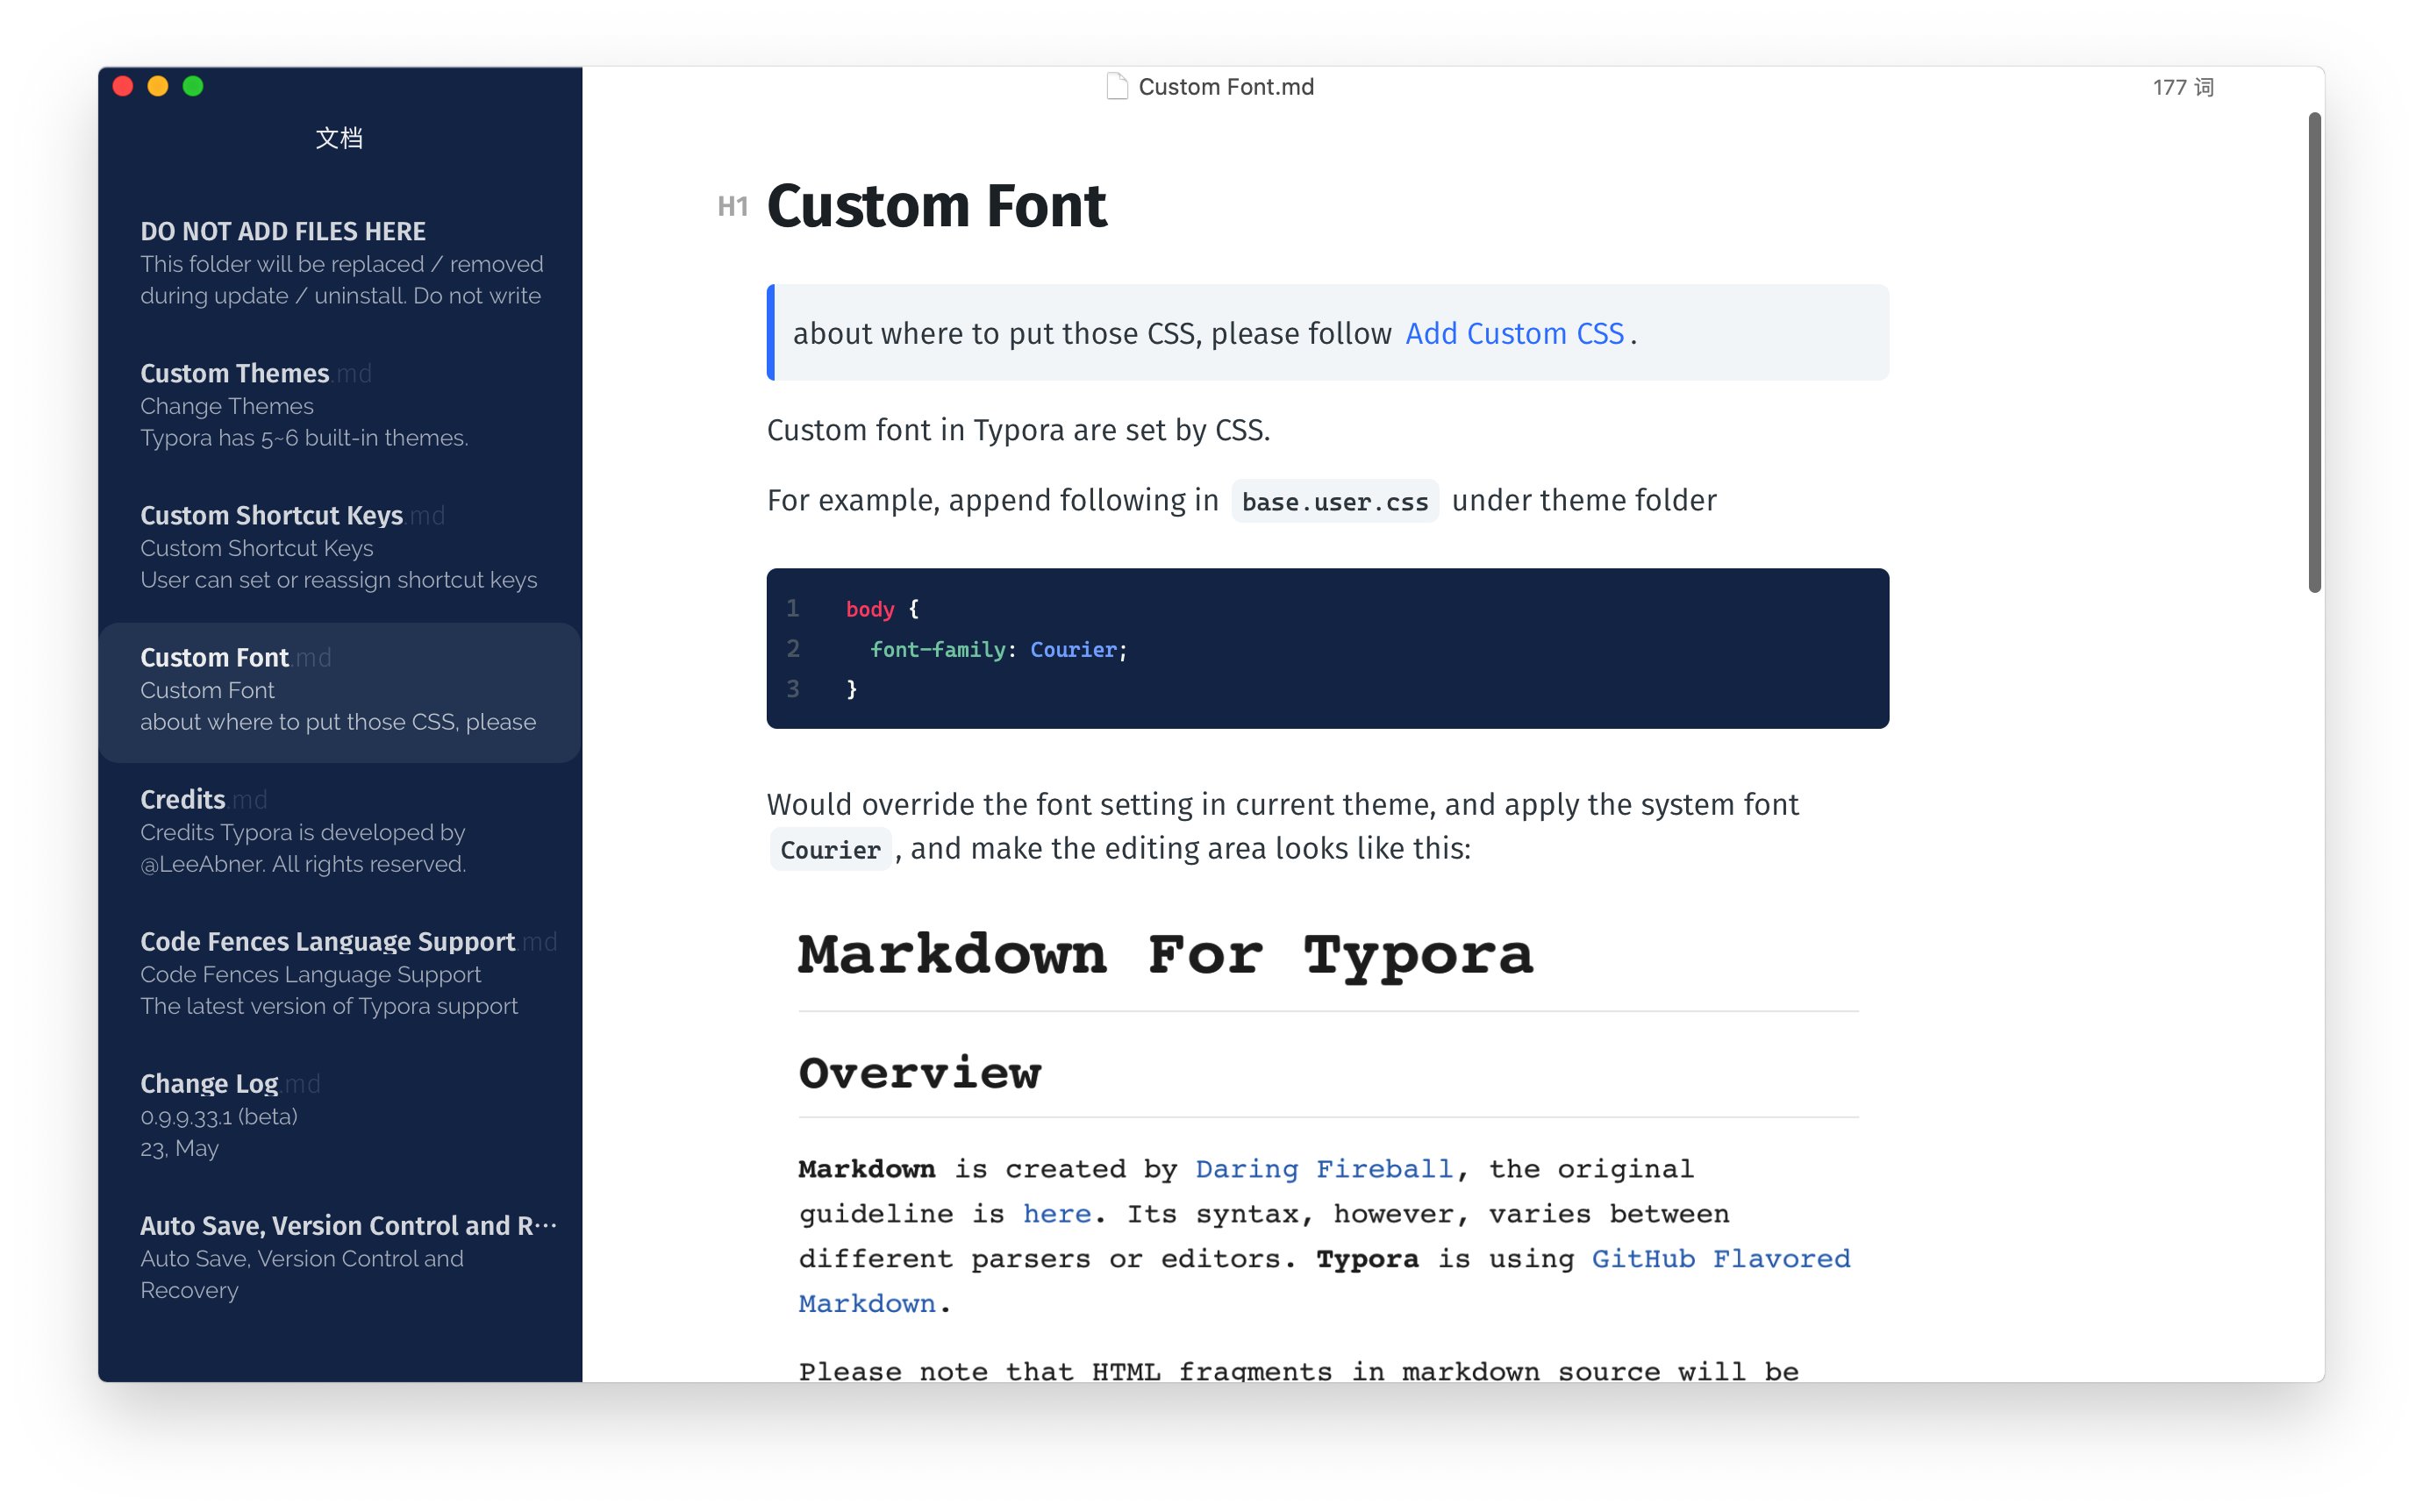Click the vertical scrollbar thumb
This screenshot has height=1512, width=2423.
pos(2314,352)
